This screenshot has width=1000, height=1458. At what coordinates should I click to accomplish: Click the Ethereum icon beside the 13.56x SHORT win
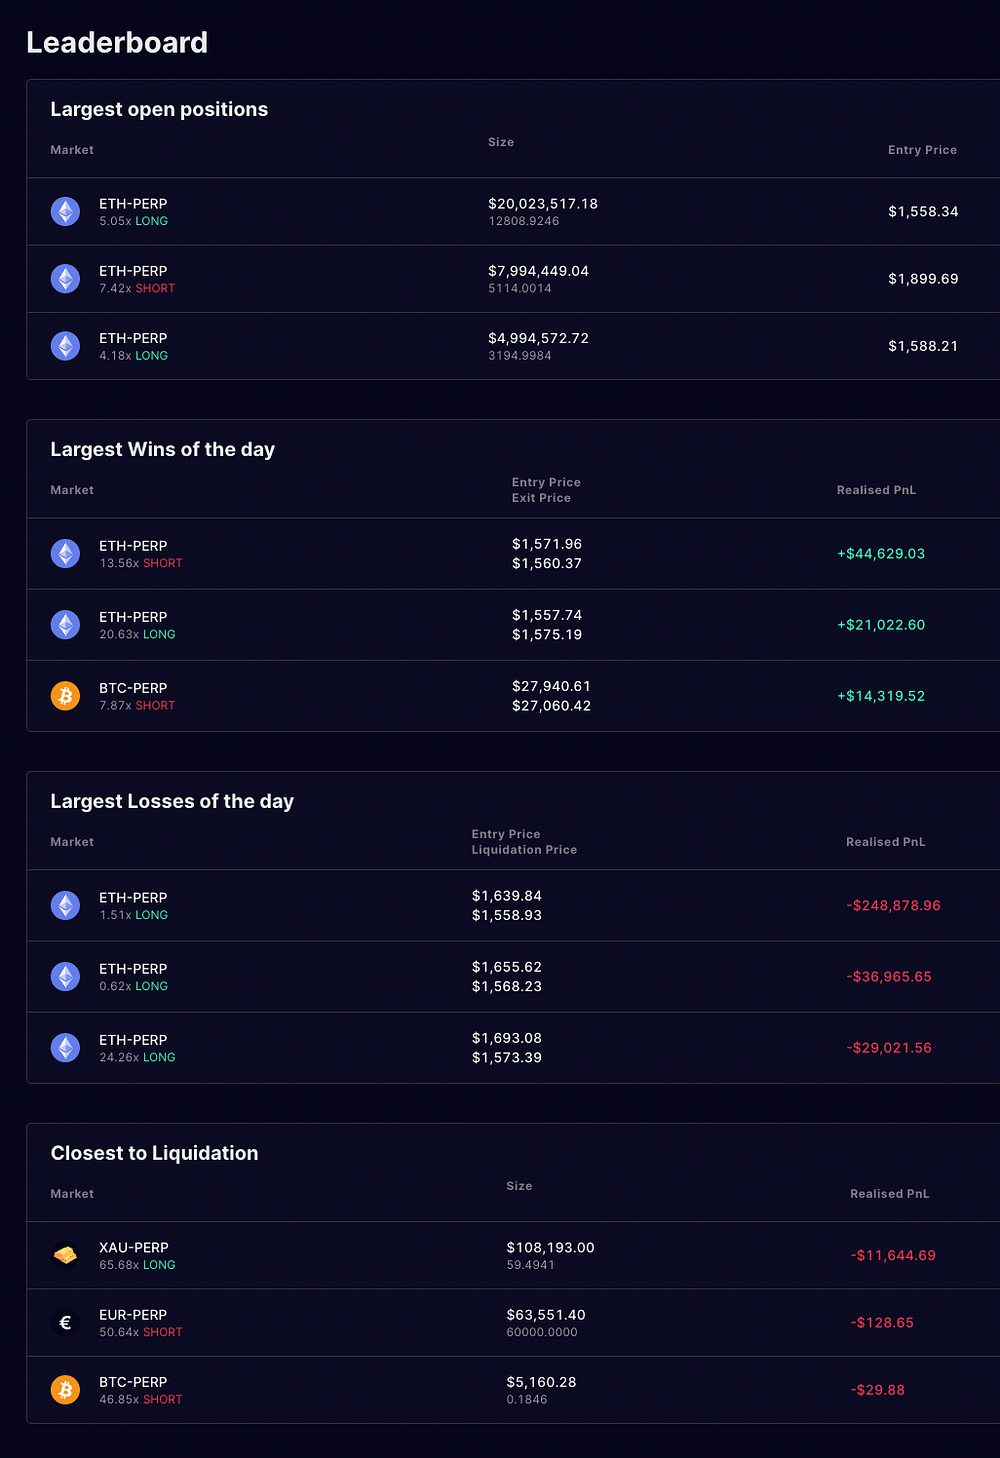tap(65, 554)
